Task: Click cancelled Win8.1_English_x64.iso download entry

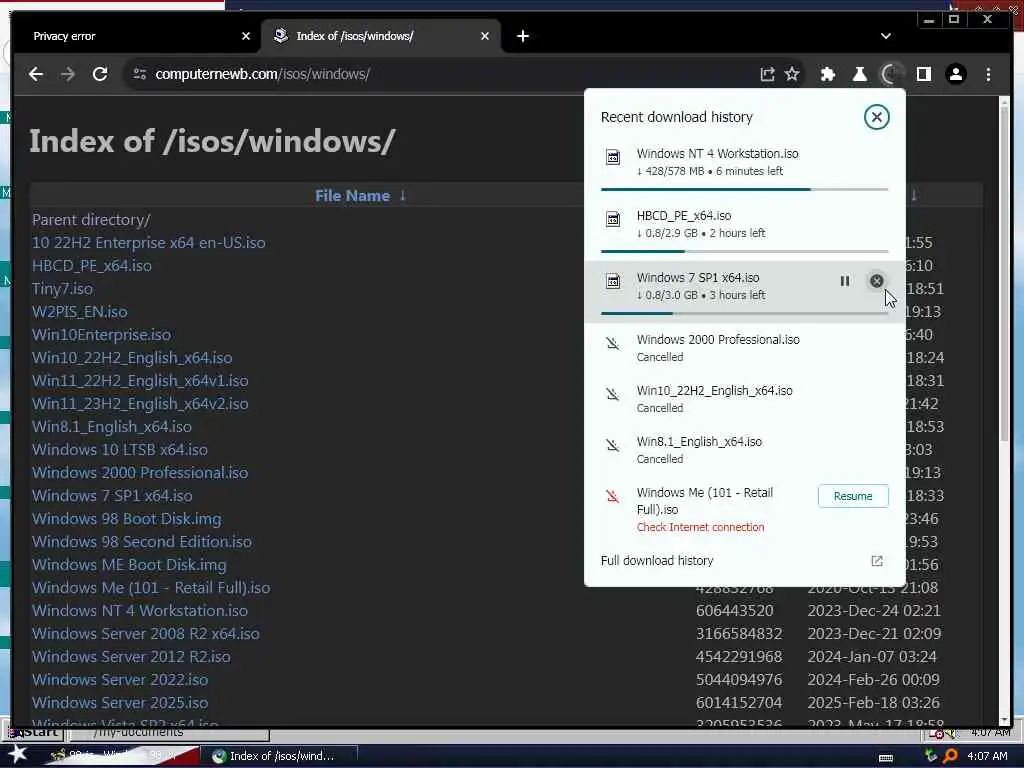Action: tap(744, 450)
